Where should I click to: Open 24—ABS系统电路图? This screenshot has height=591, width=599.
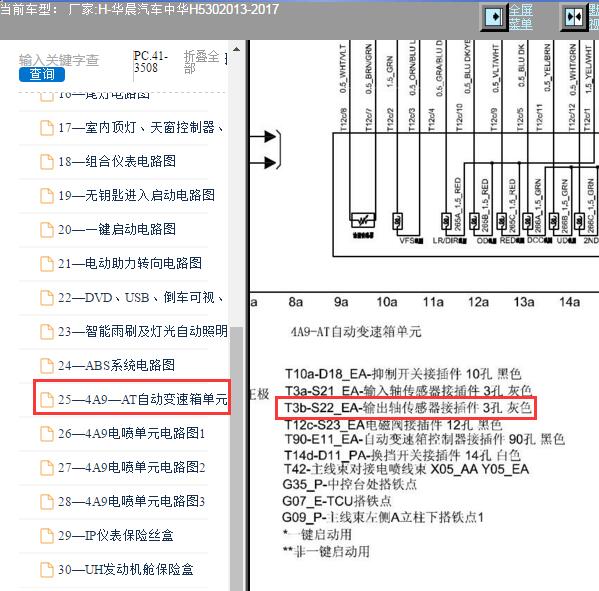(x=117, y=365)
